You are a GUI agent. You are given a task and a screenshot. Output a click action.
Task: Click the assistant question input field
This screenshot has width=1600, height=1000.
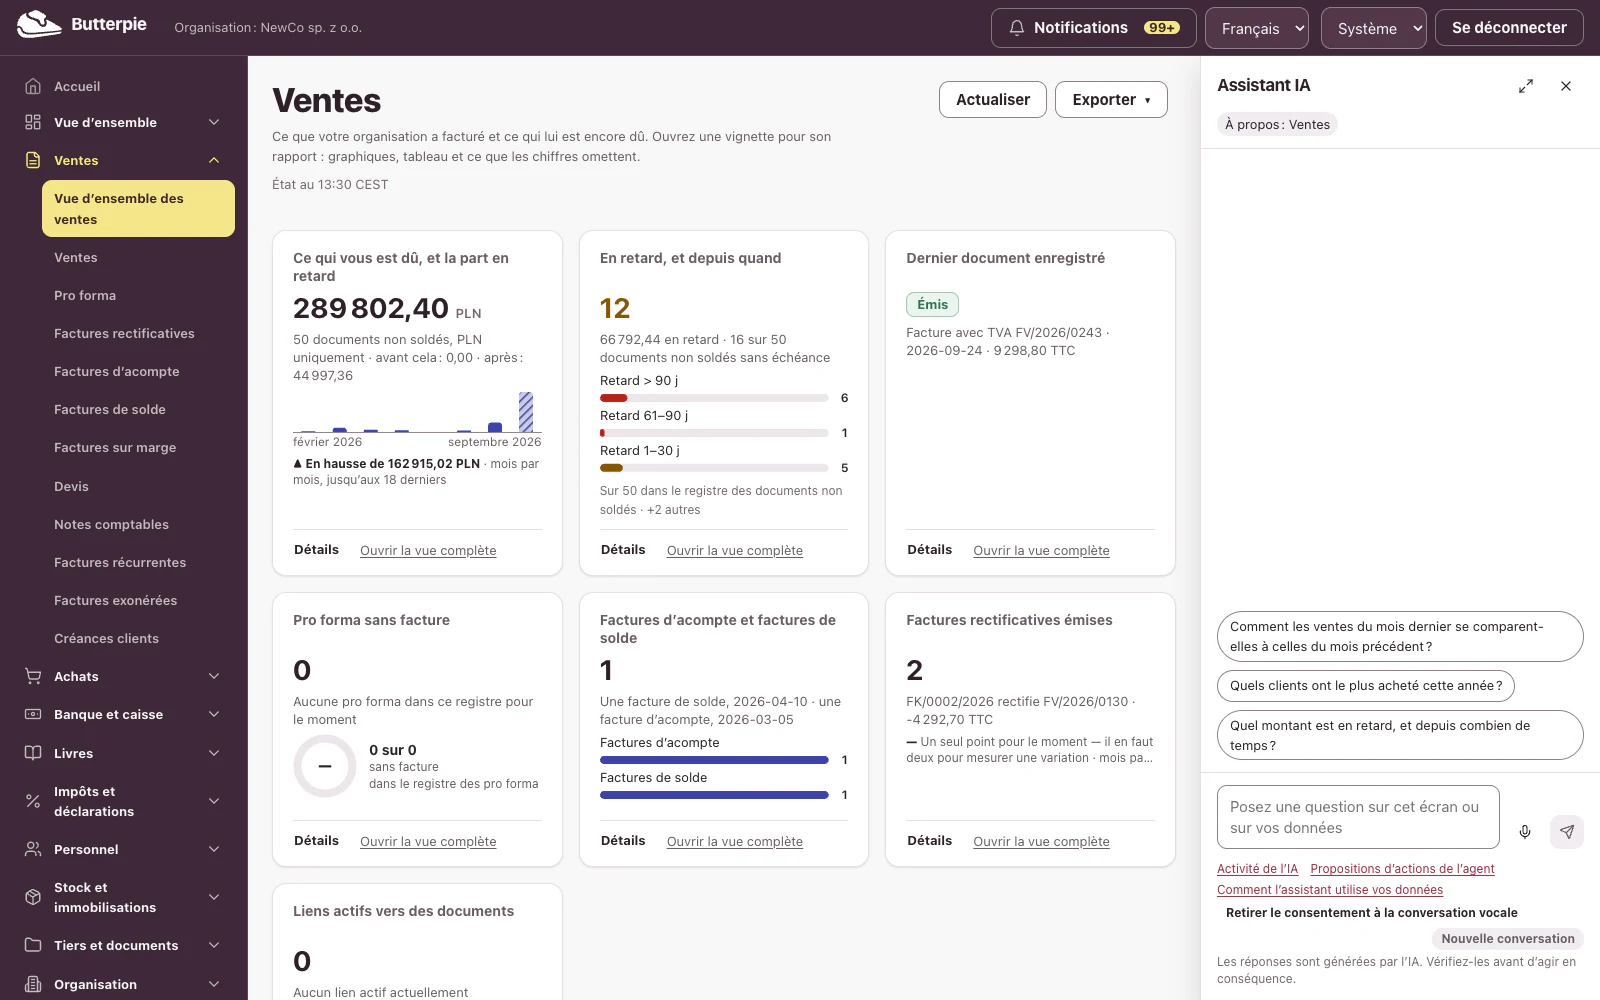[x=1358, y=817]
